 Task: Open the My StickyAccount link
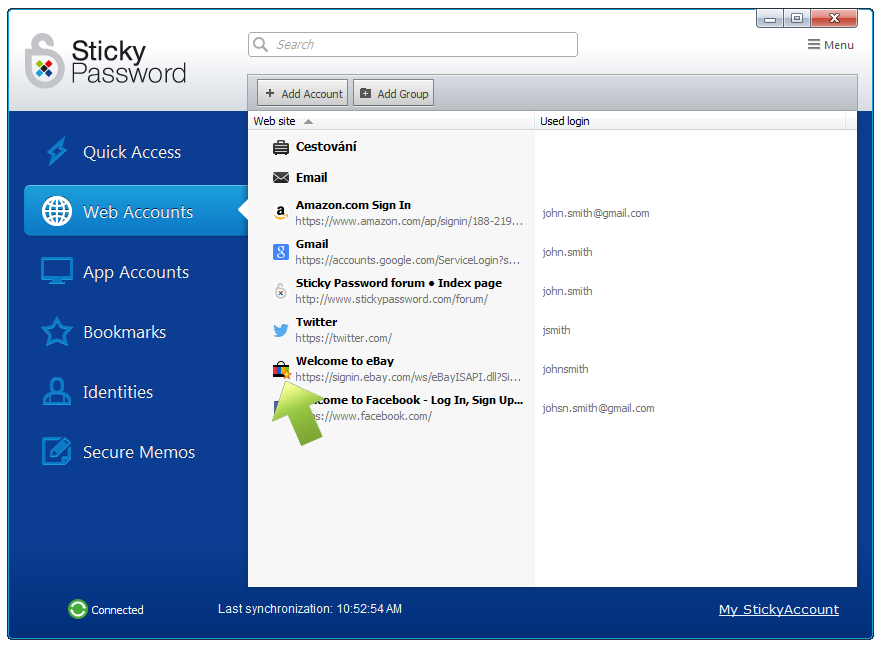tap(779, 609)
